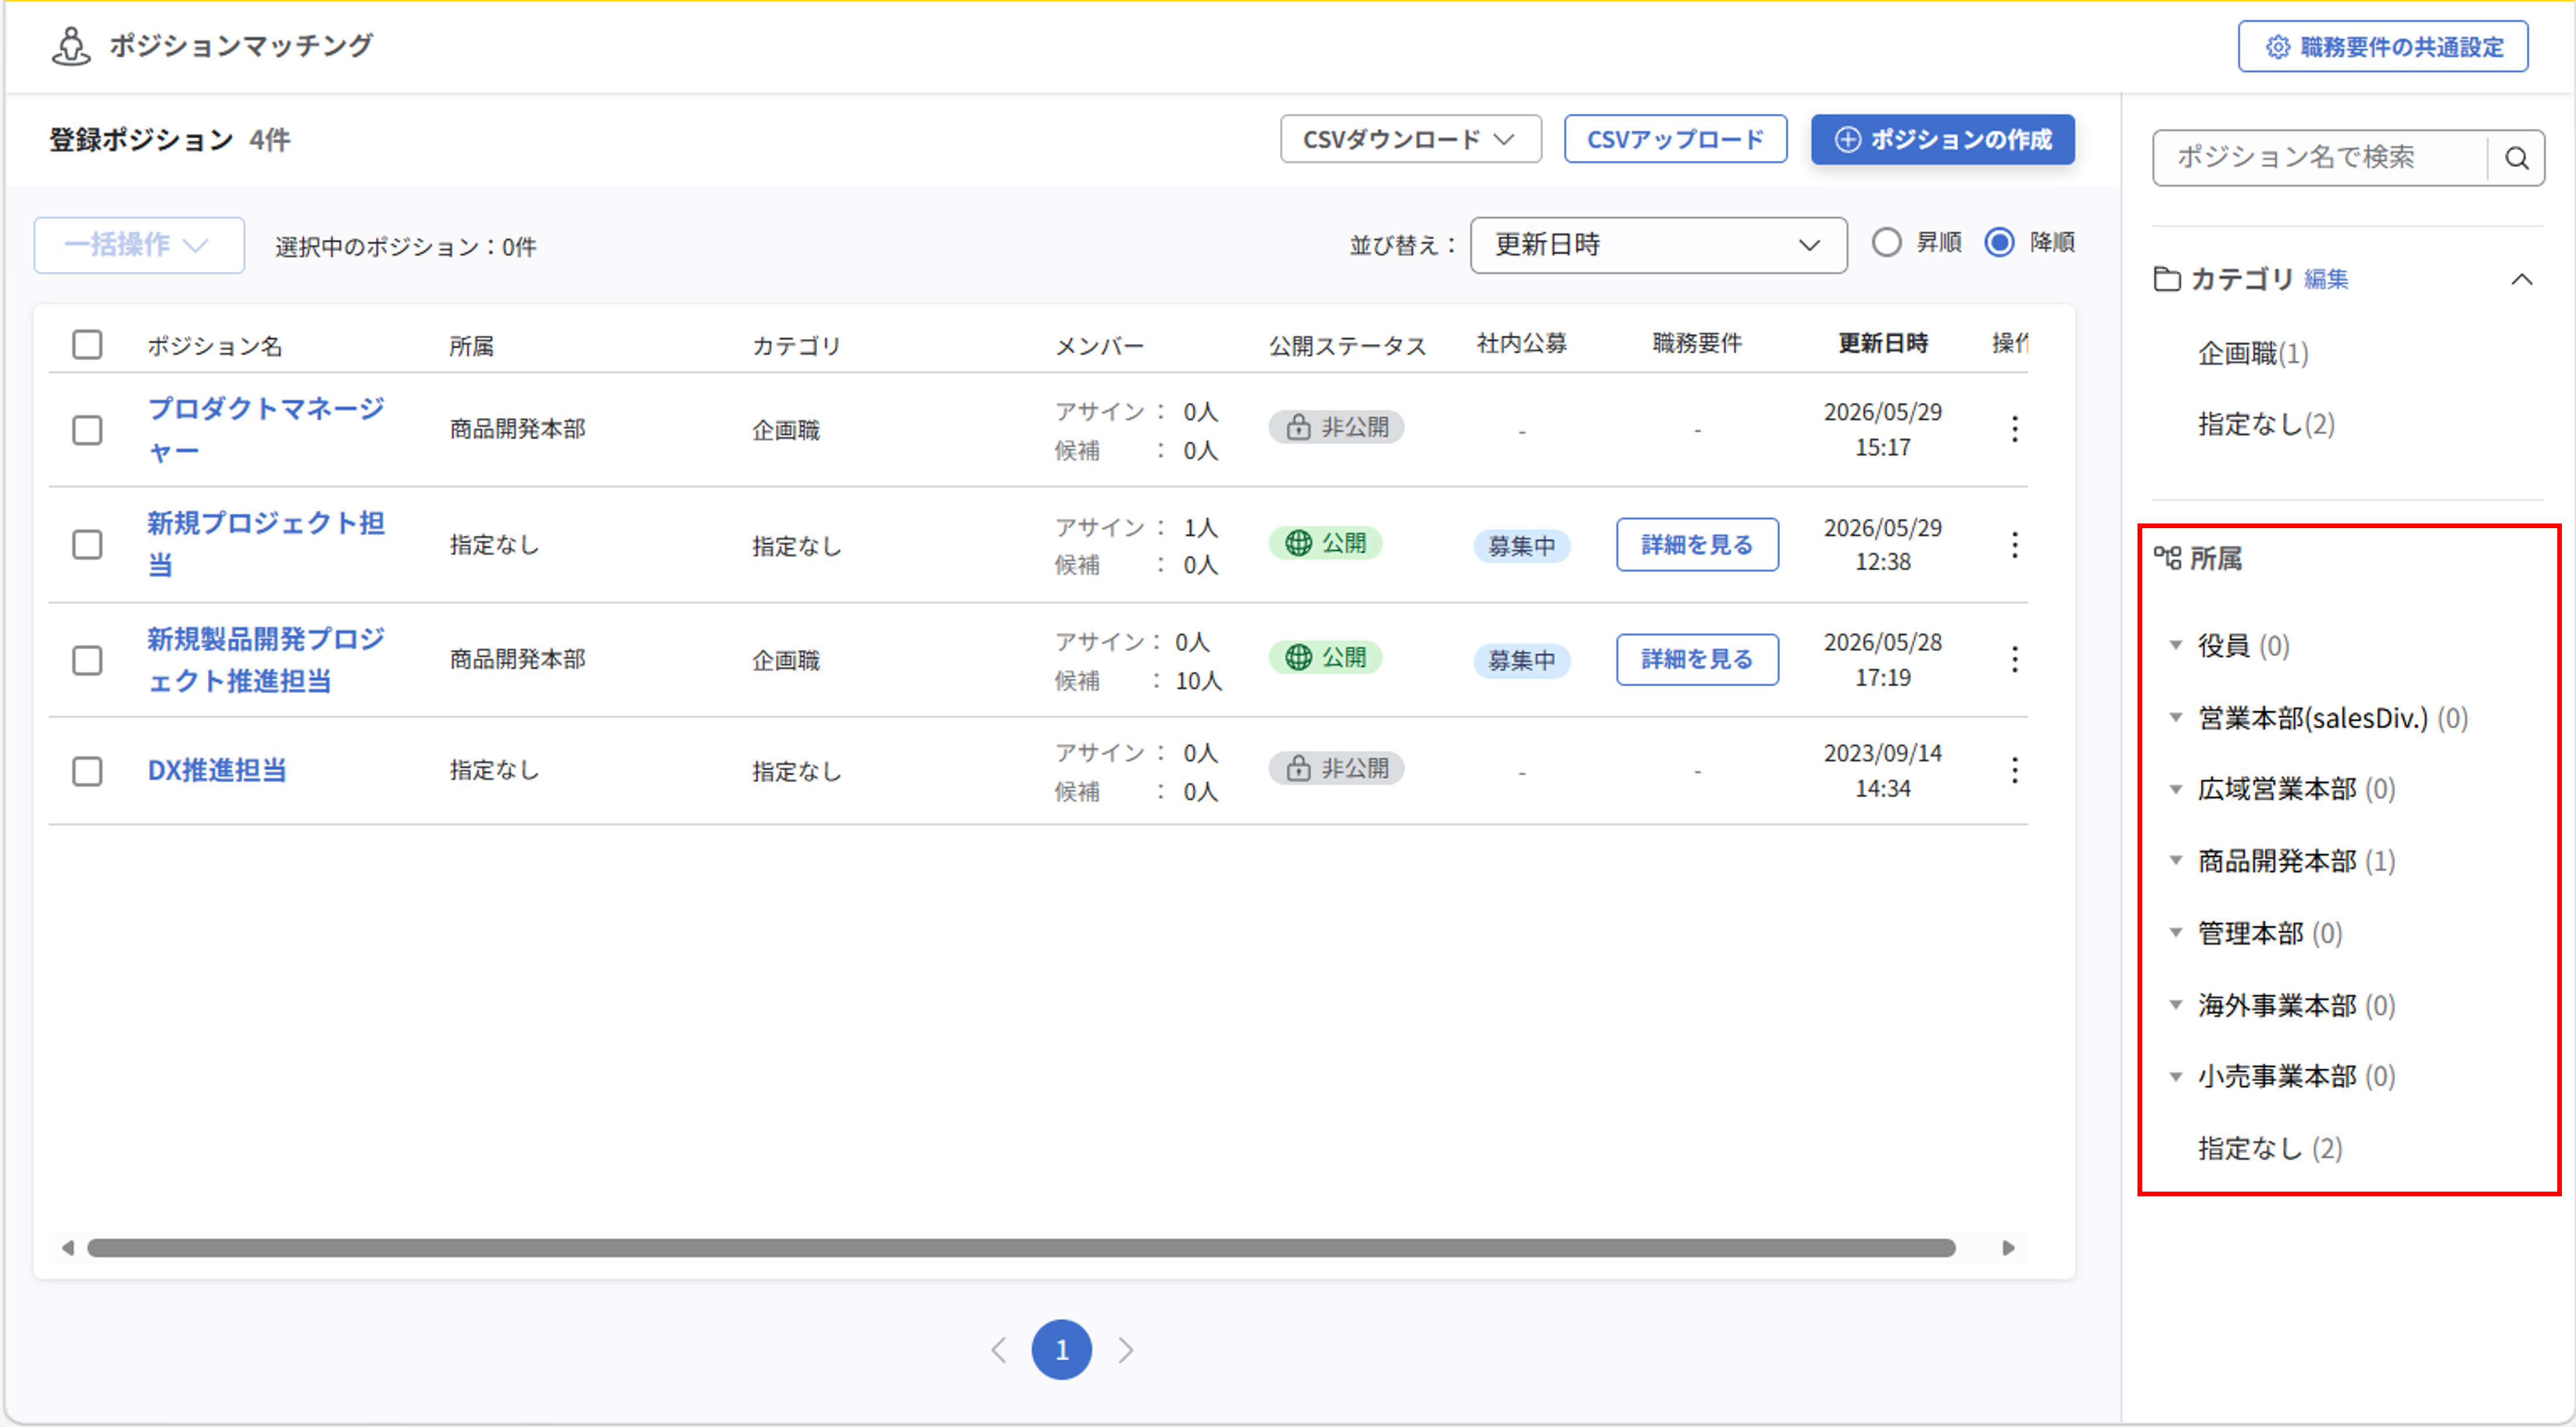Click 公開 globe badge in 新規製品開発プロジェクト推進担当 row

pyautogui.click(x=1325, y=657)
